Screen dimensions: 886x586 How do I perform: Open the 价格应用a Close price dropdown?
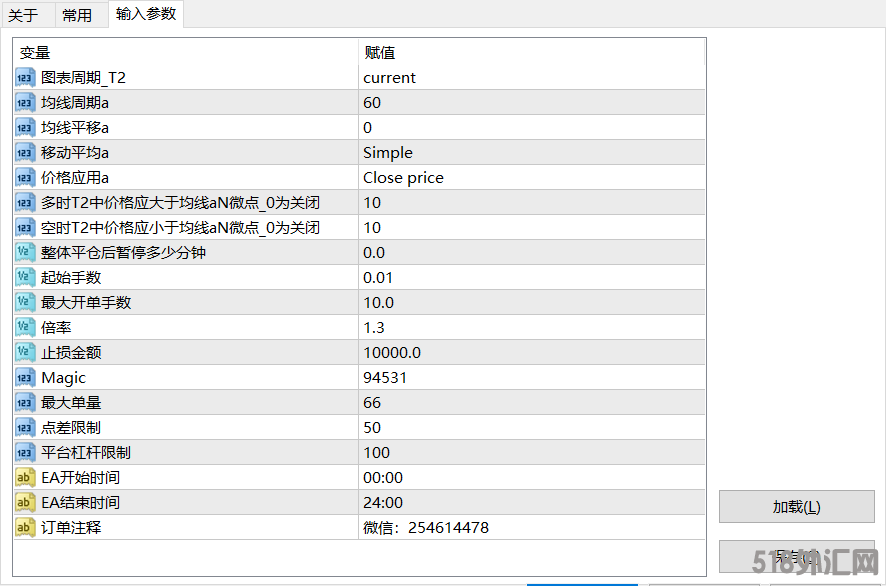[x=530, y=178]
